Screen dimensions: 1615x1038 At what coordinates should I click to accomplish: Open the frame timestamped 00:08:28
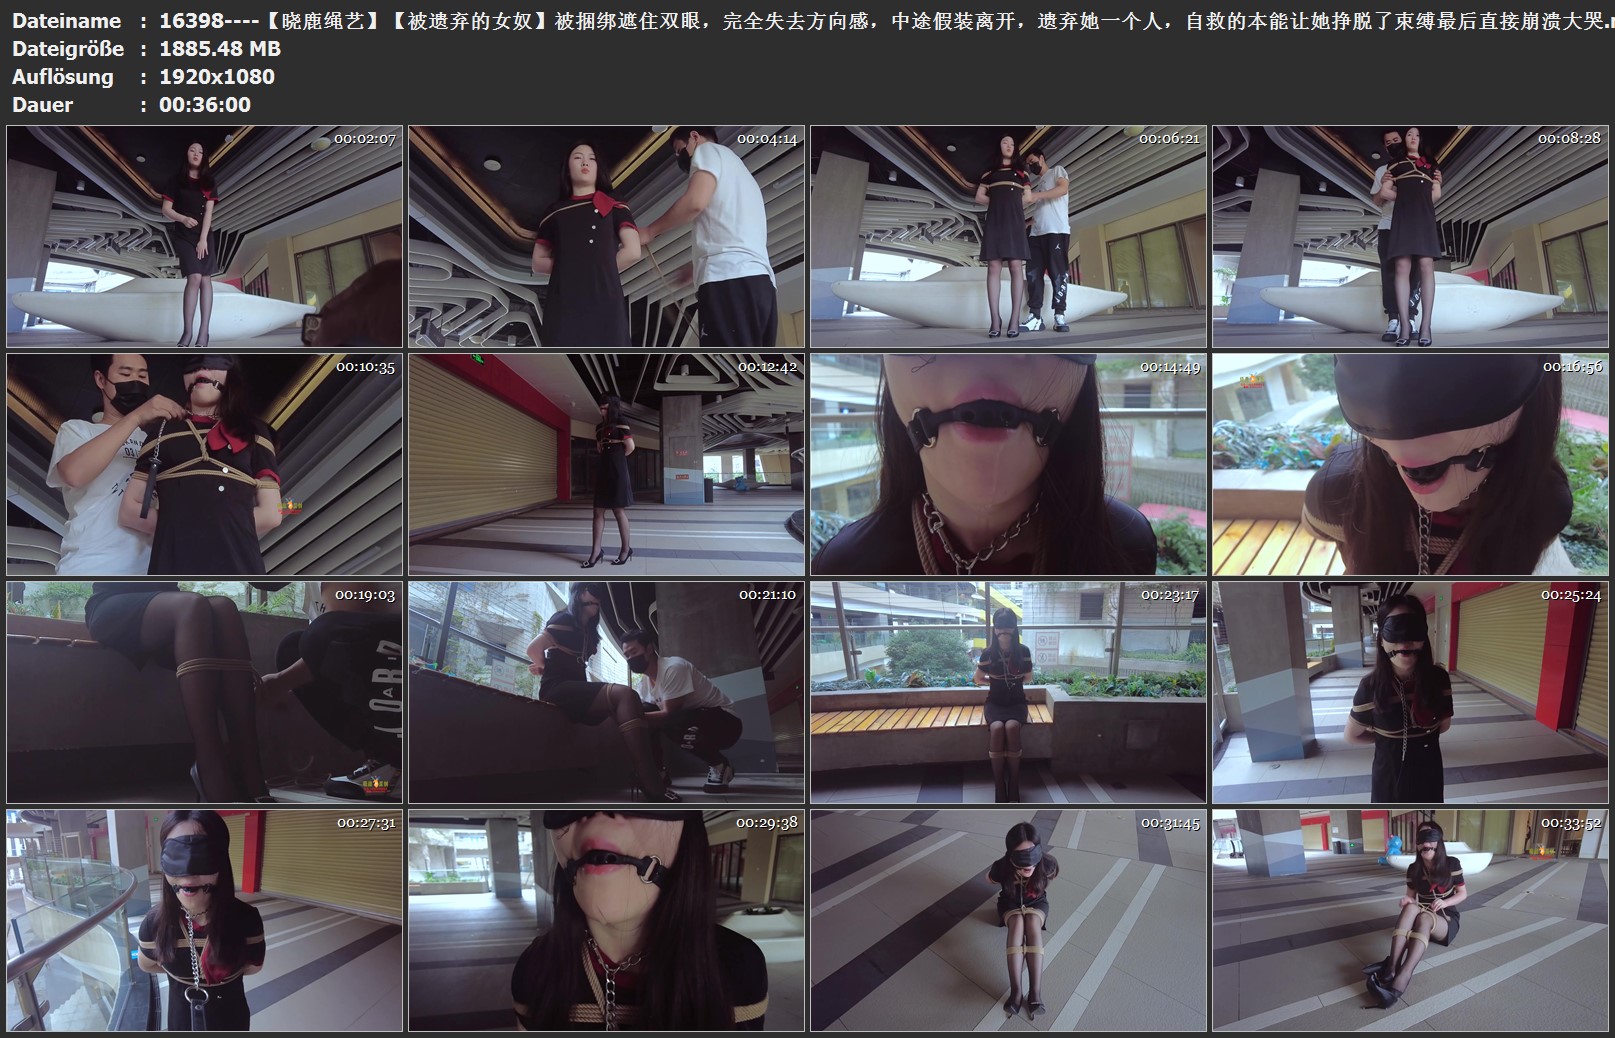[1410, 236]
